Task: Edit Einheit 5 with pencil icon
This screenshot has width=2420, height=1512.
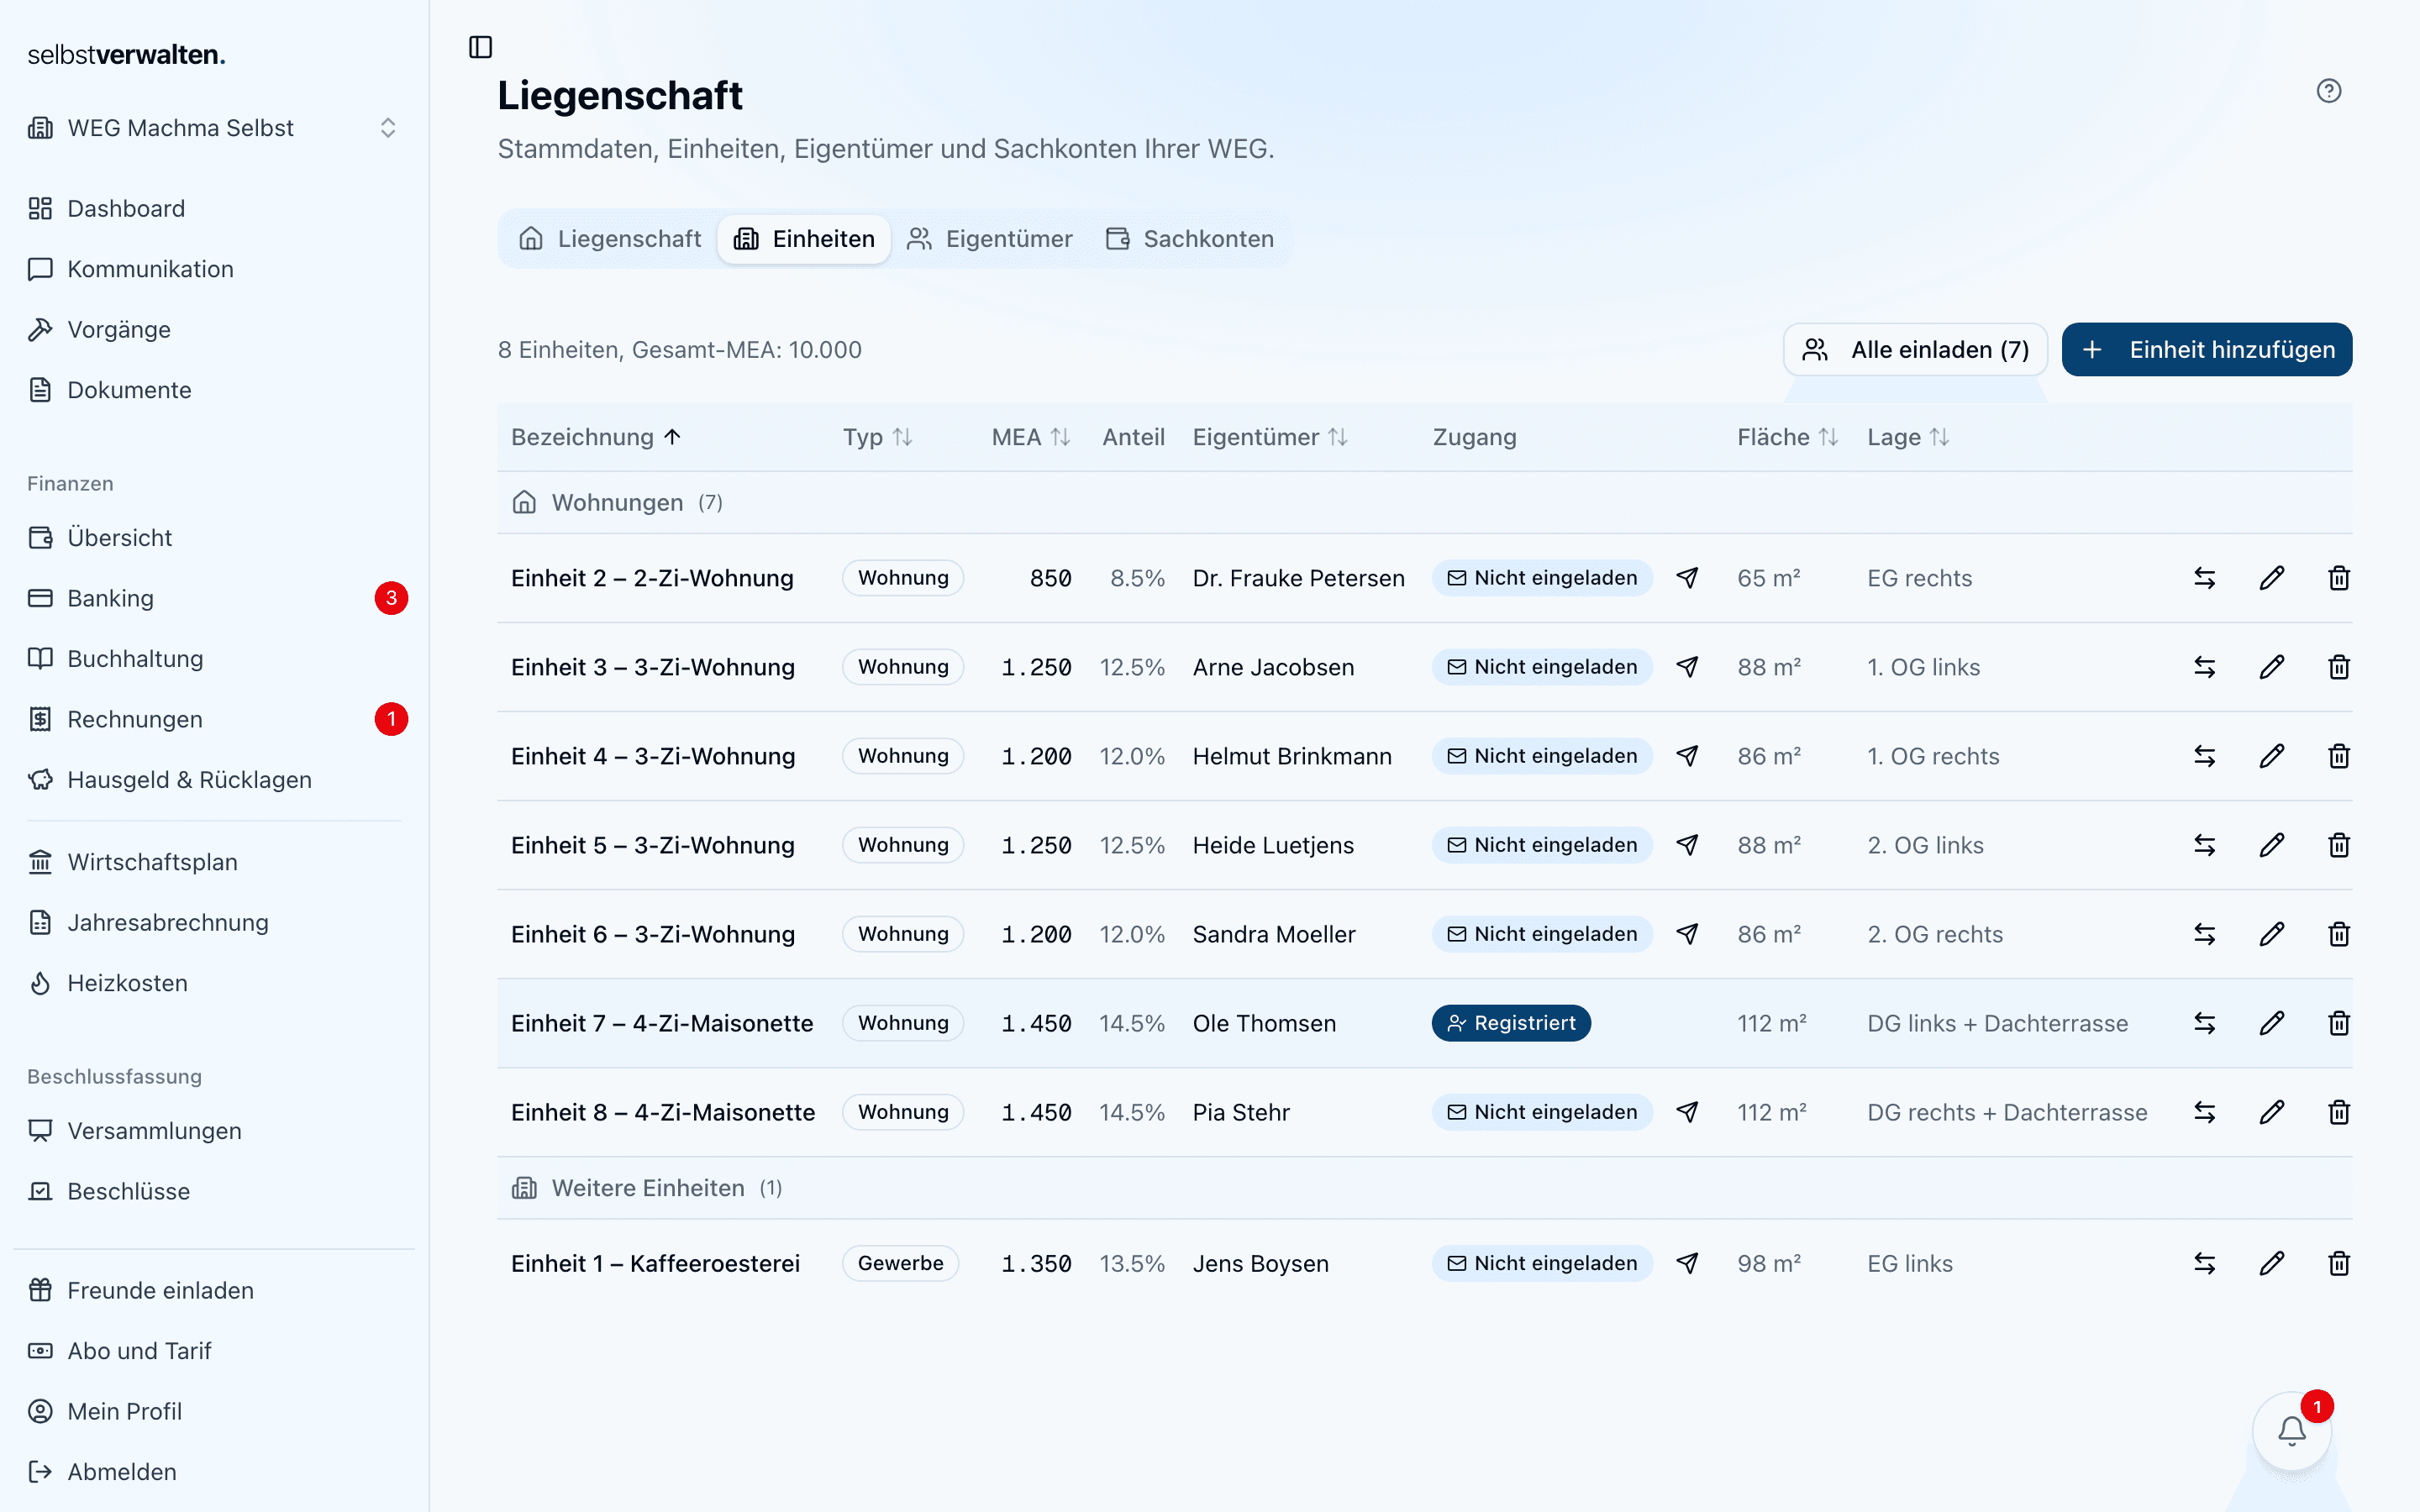Action: 2272,845
